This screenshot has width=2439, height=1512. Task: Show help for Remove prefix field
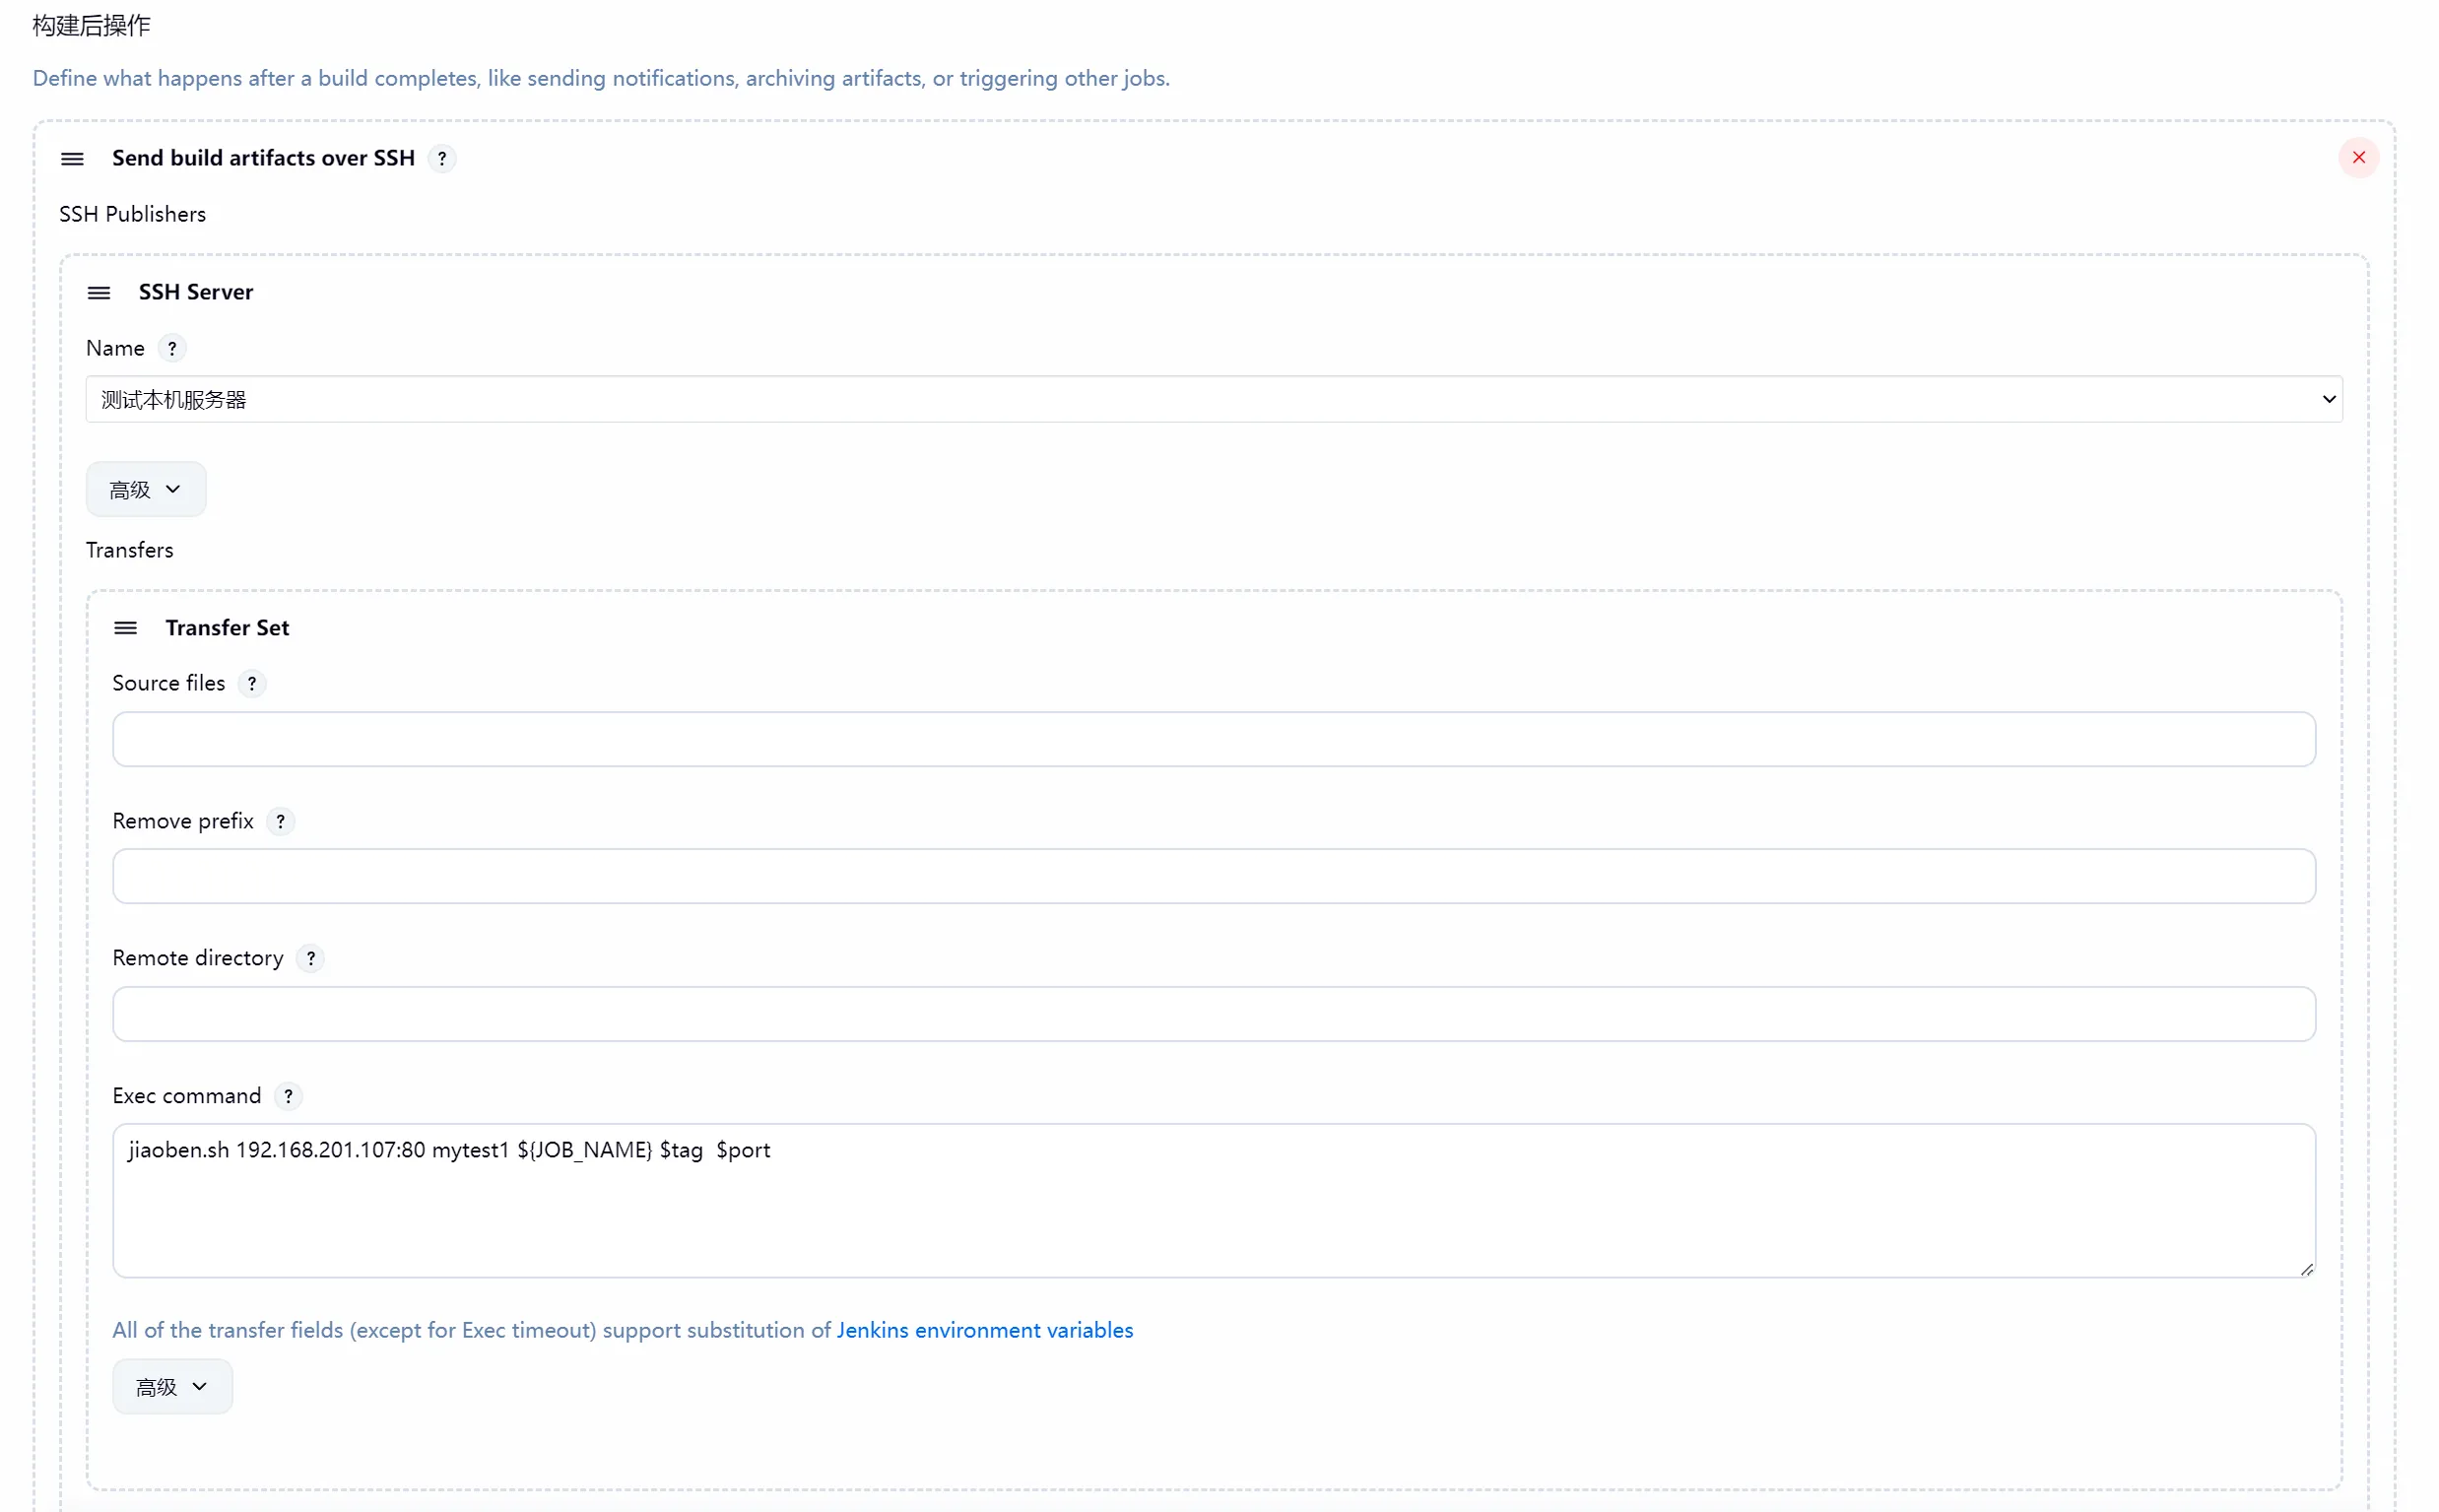click(x=281, y=821)
